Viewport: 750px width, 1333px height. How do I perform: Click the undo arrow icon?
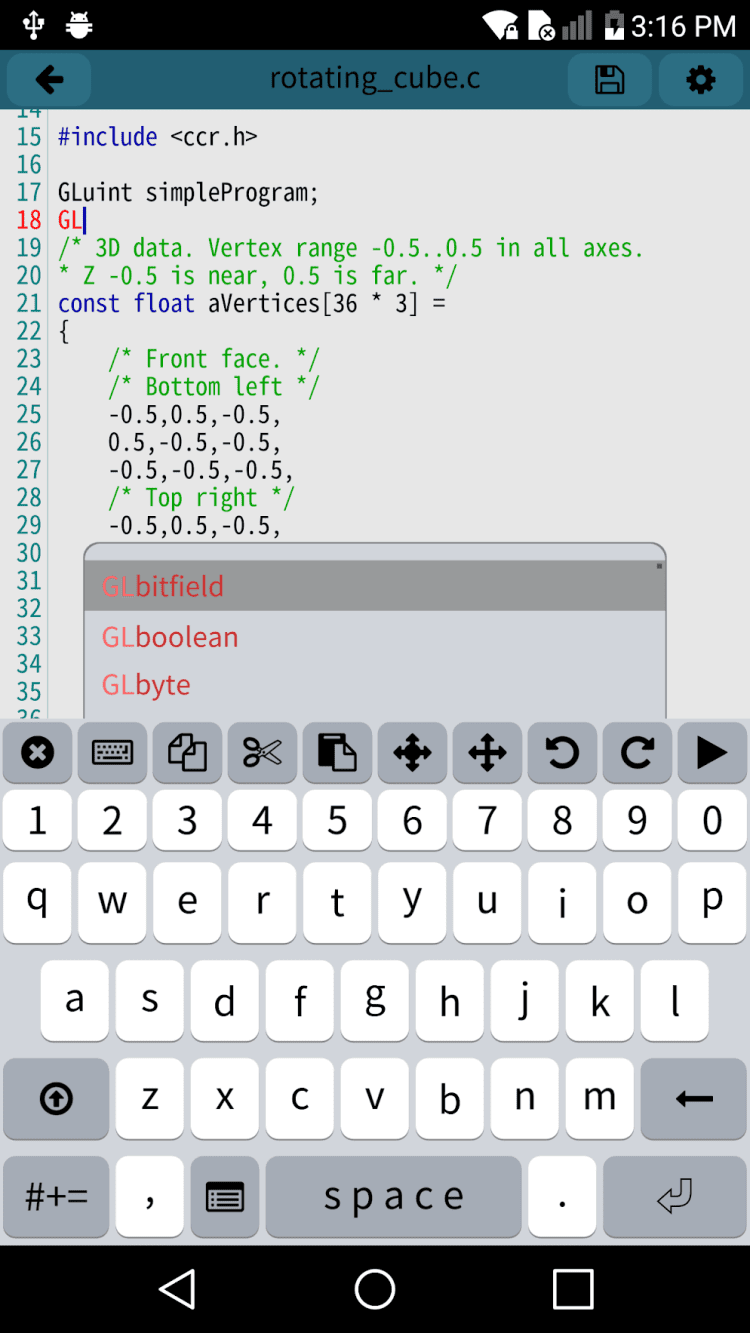coord(562,752)
